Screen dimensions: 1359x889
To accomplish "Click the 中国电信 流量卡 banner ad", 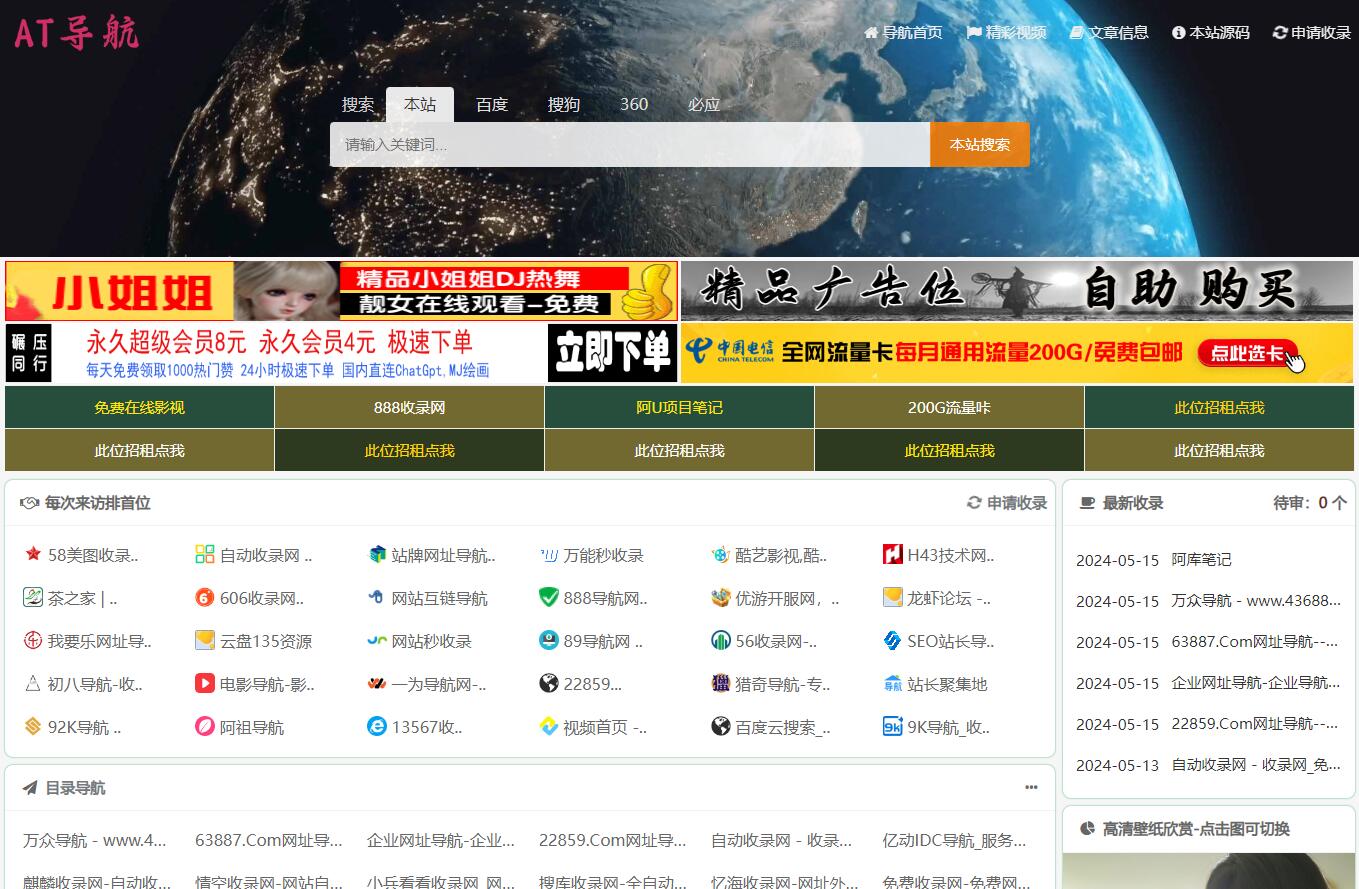I will click(x=1016, y=352).
